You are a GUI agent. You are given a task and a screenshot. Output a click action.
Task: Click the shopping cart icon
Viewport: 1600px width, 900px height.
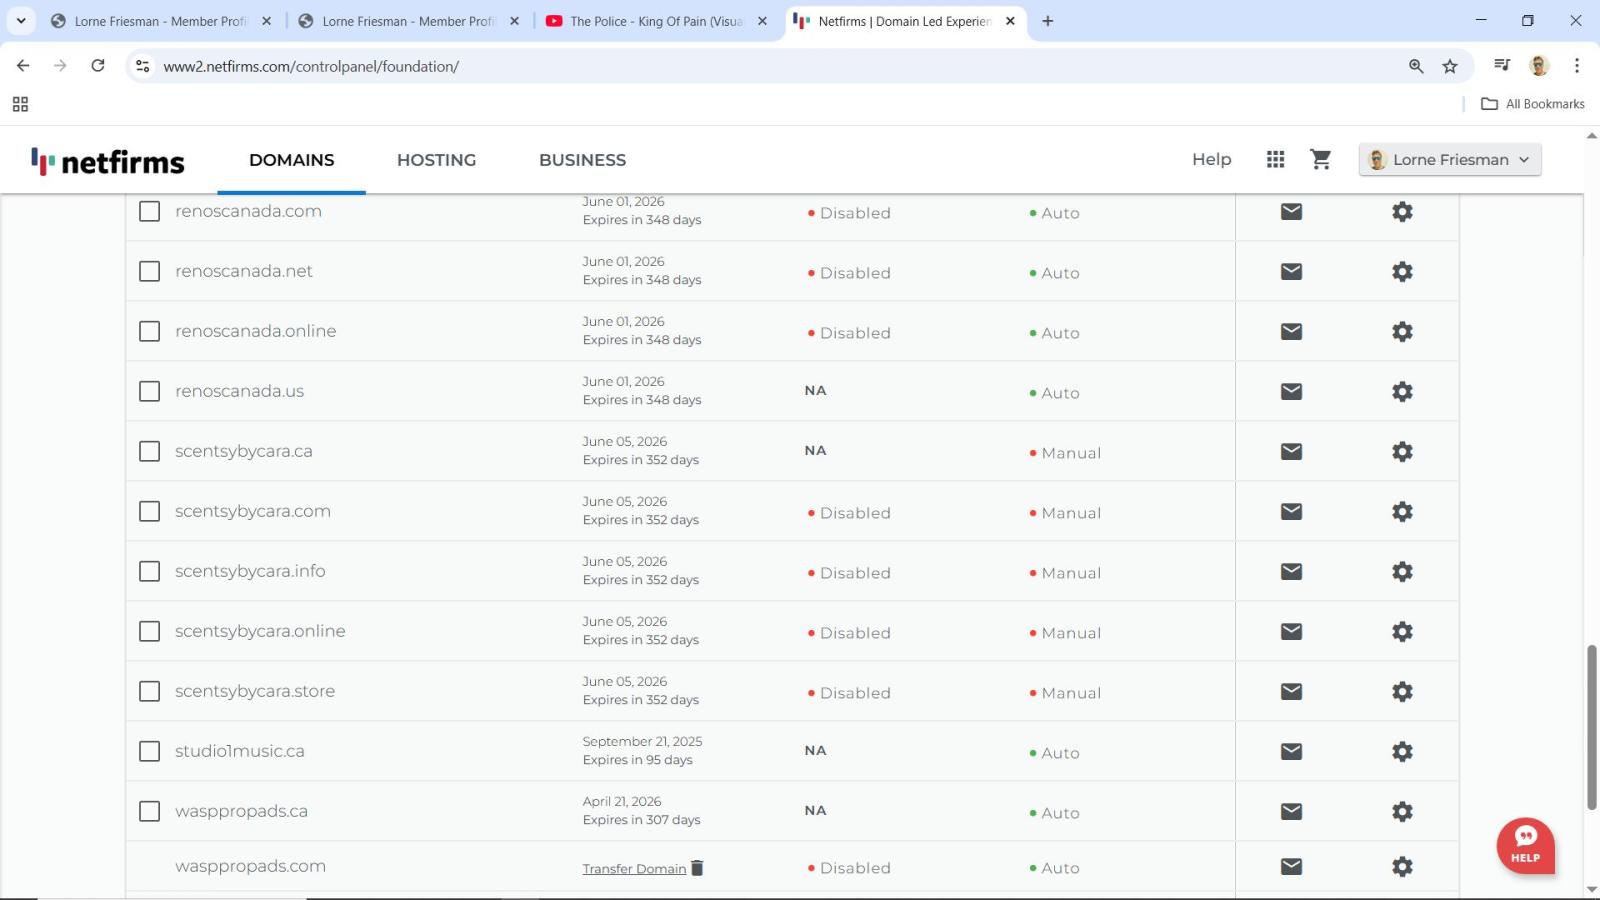pyautogui.click(x=1320, y=160)
